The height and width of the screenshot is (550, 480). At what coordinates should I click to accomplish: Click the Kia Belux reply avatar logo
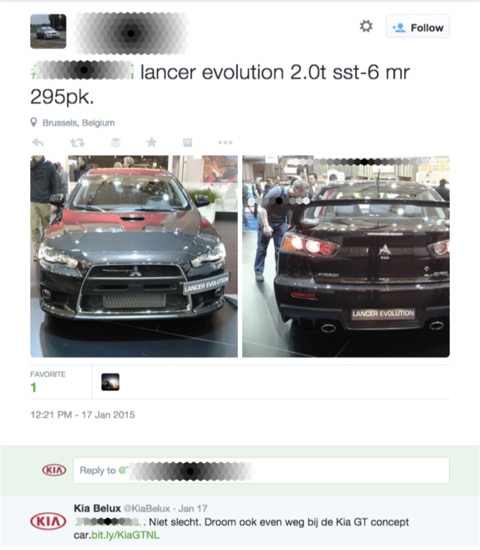click(x=48, y=521)
